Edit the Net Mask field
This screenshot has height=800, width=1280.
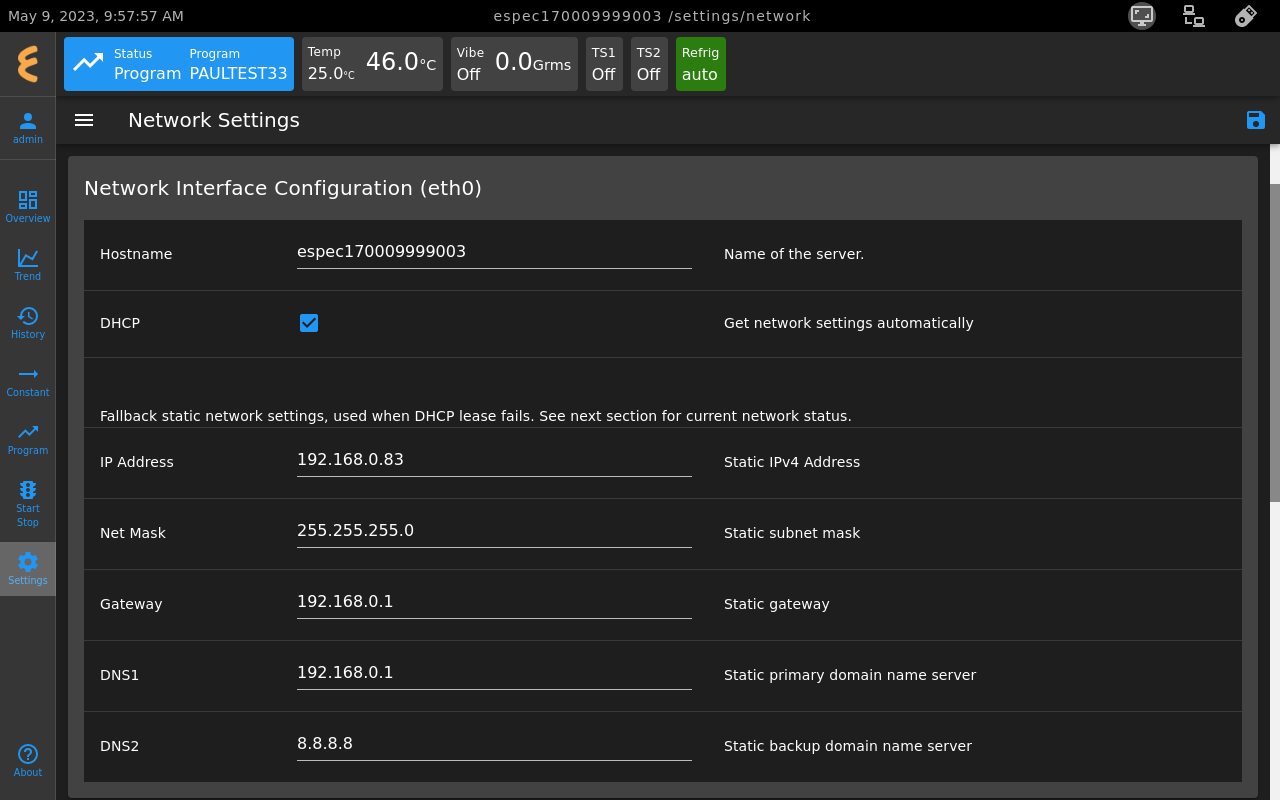tap(494, 532)
